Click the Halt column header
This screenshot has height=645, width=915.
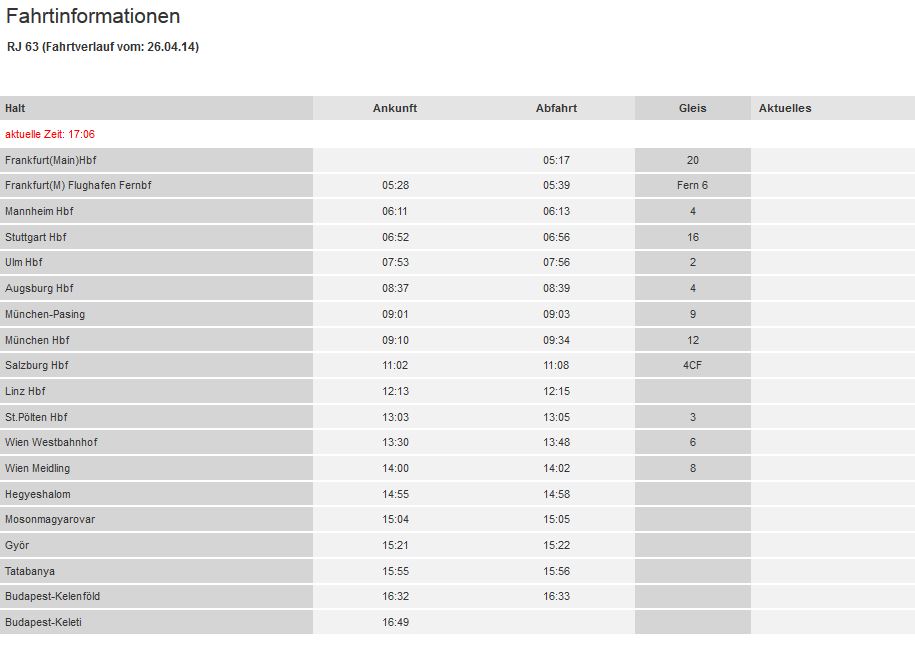click(x=15, y=108)
